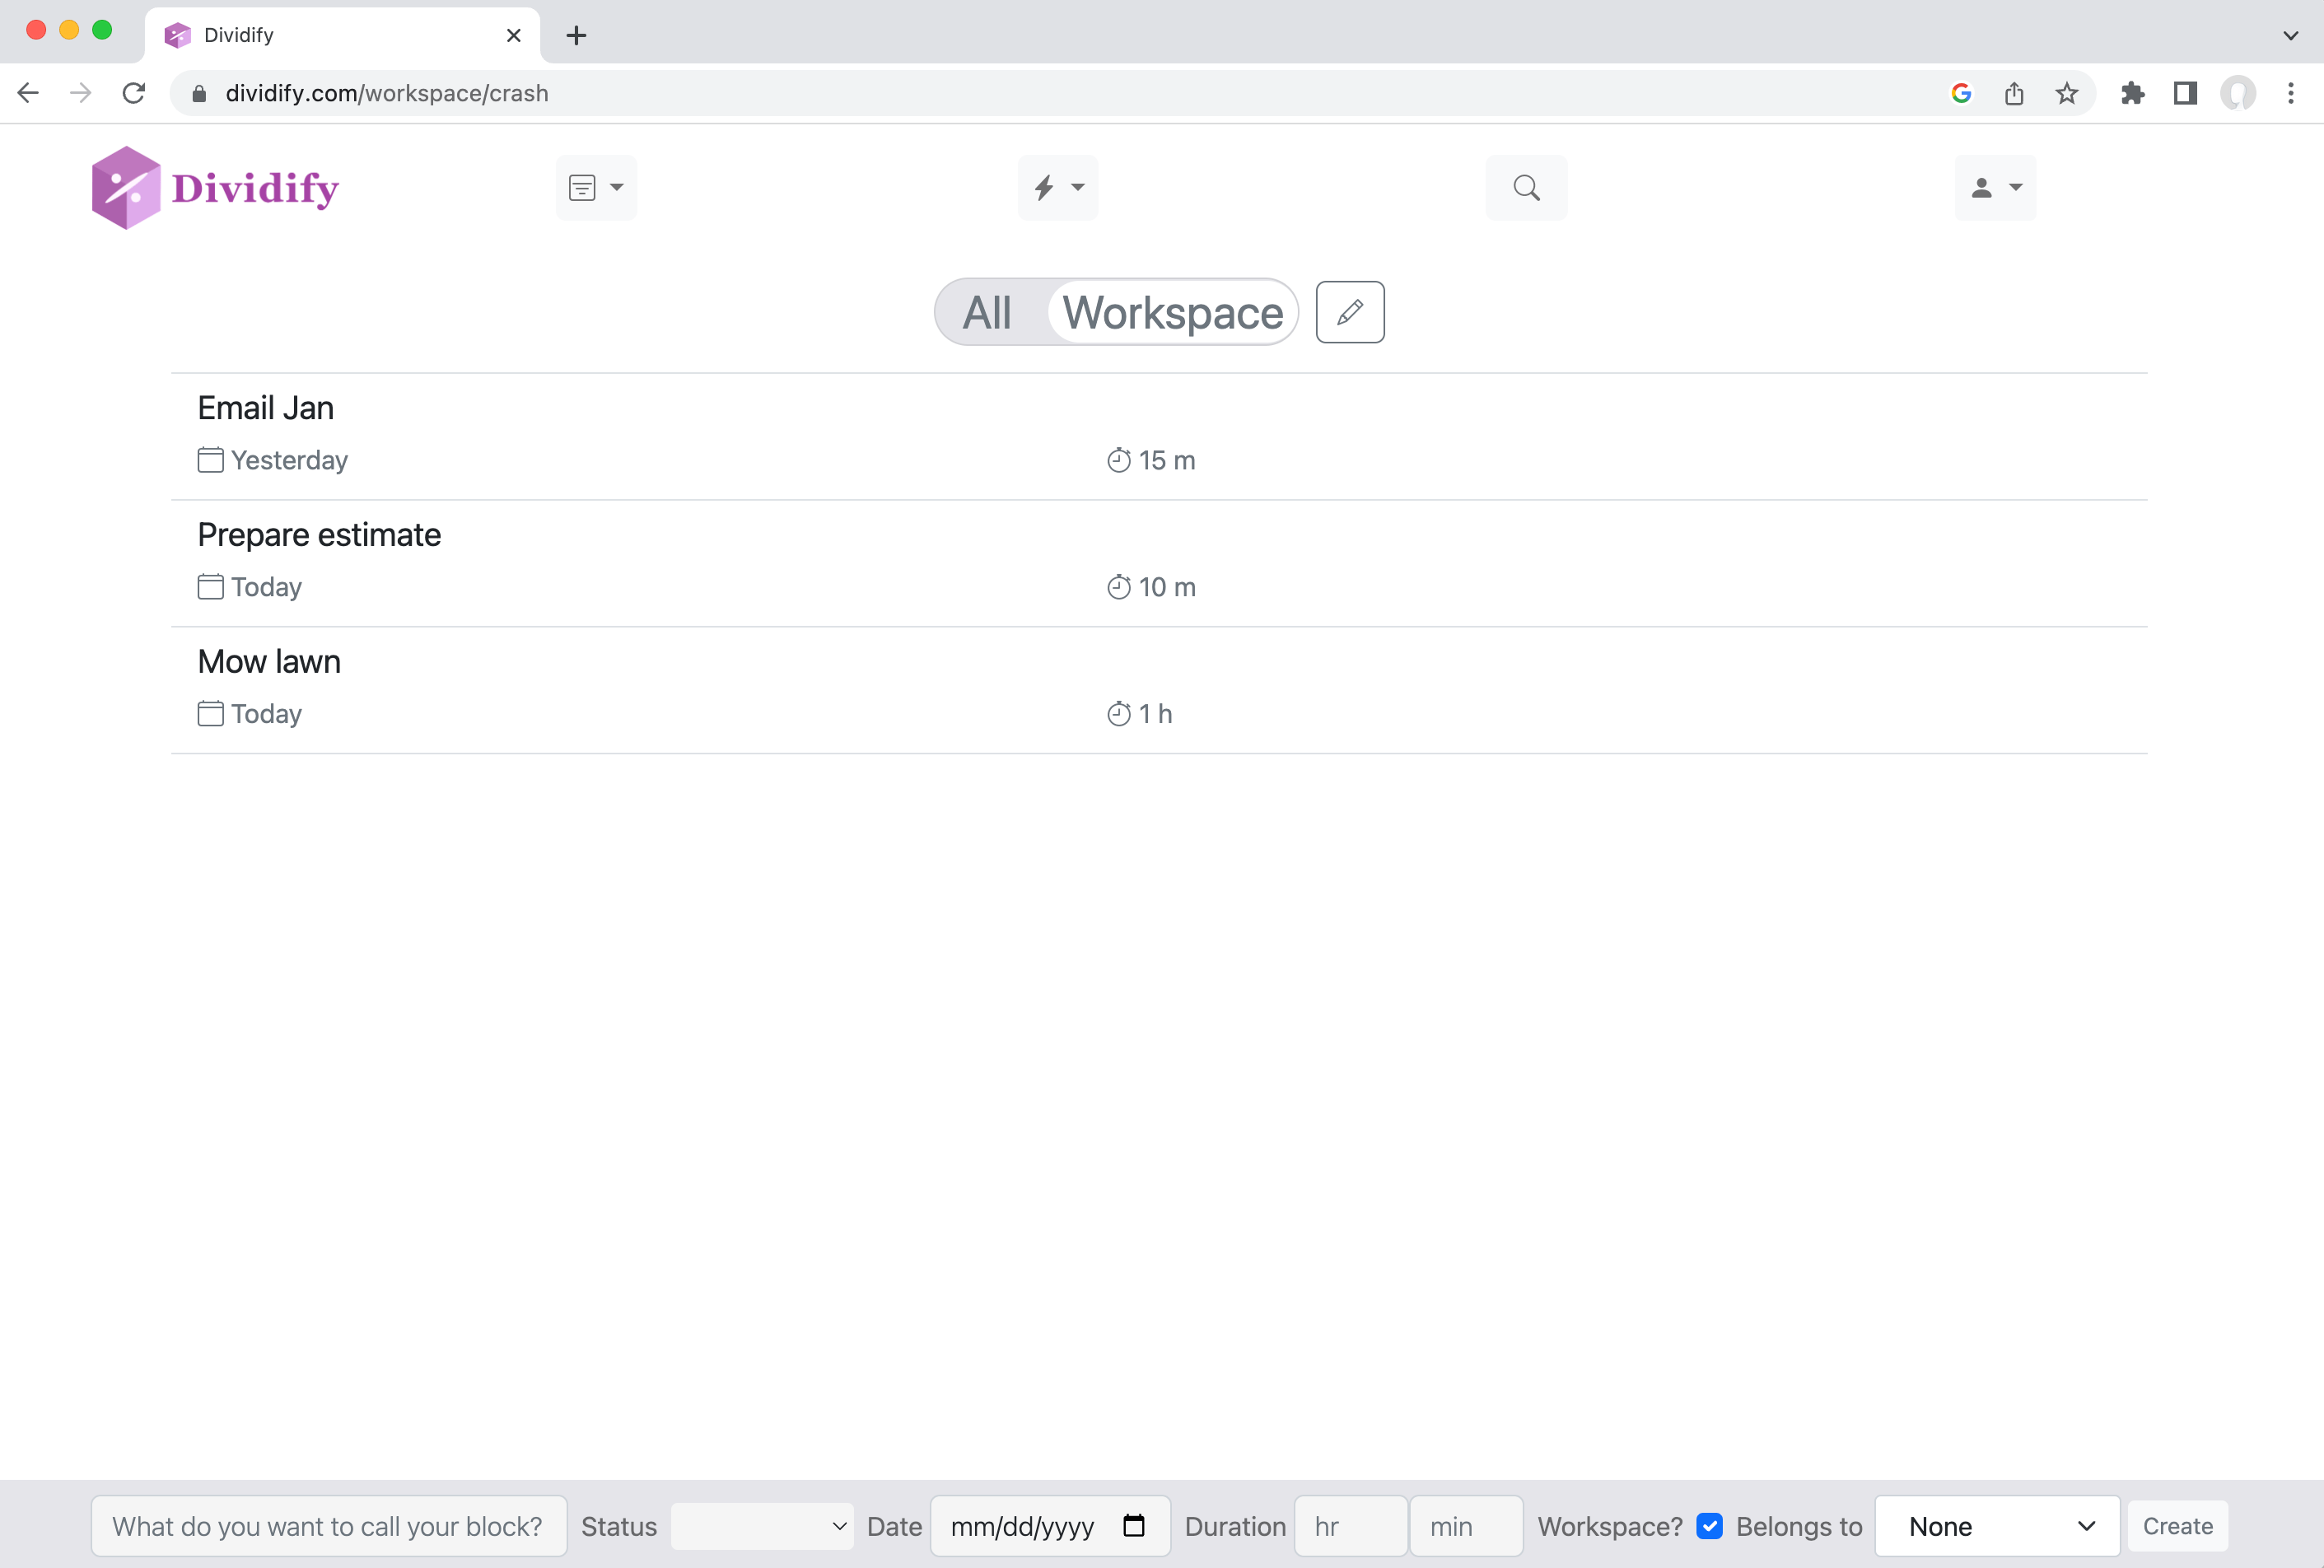The height and width of the screenshot is (1568, 2324).
Task: Uncheck the Workspace? checkbox
Action: point(1709,1526)
